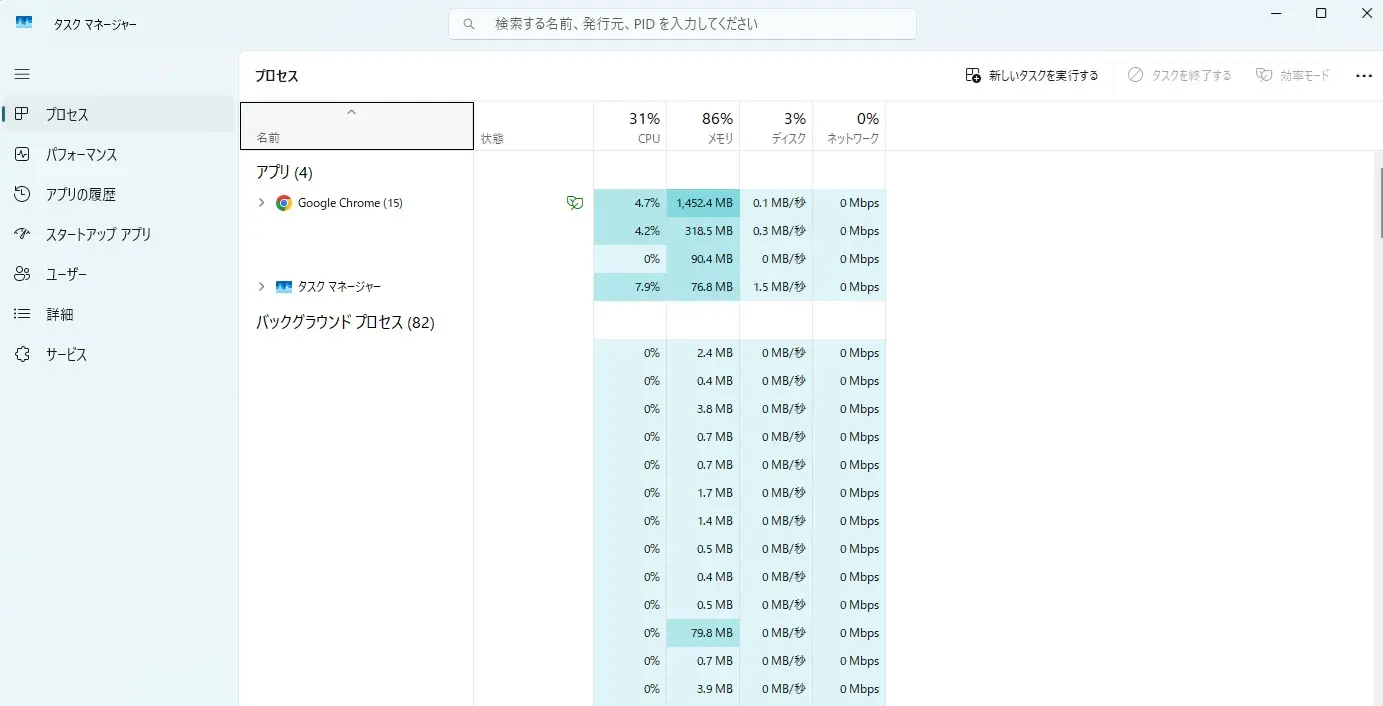Screen dimensions: 1383x706
Task: Click the sort arrow above 名前
Action: [x=351, y=112]
